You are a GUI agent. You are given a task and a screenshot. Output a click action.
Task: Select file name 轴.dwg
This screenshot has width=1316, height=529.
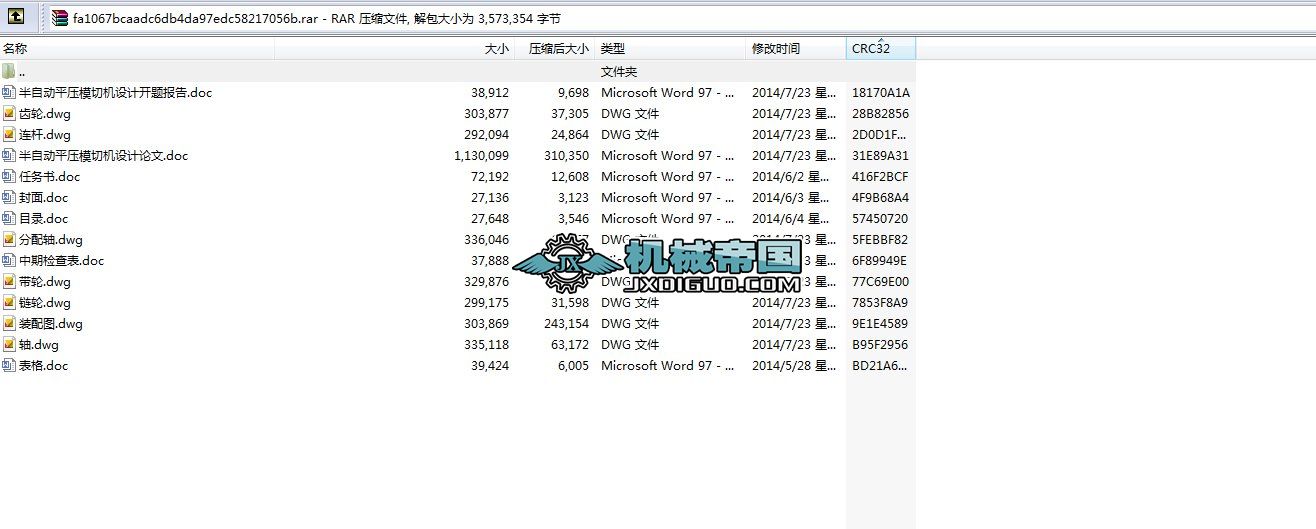pyautogui.click(x=39, y=344)
